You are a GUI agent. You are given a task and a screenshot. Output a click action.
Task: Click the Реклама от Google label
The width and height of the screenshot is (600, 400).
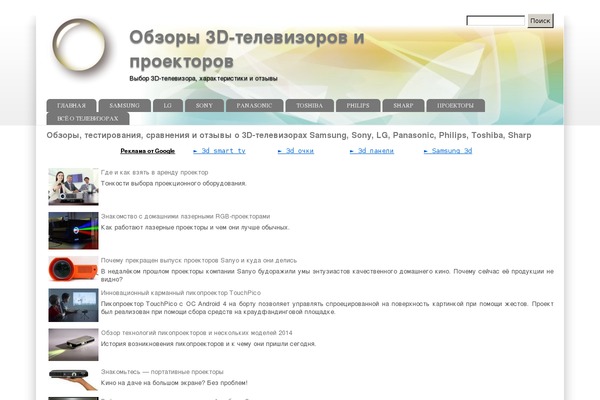148,151
